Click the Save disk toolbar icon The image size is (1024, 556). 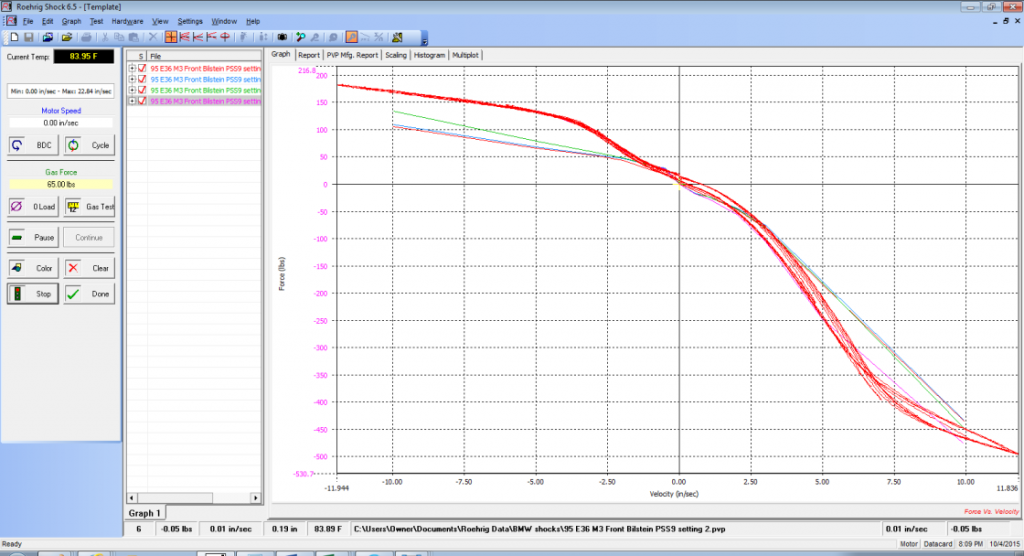tap(29, 37)
